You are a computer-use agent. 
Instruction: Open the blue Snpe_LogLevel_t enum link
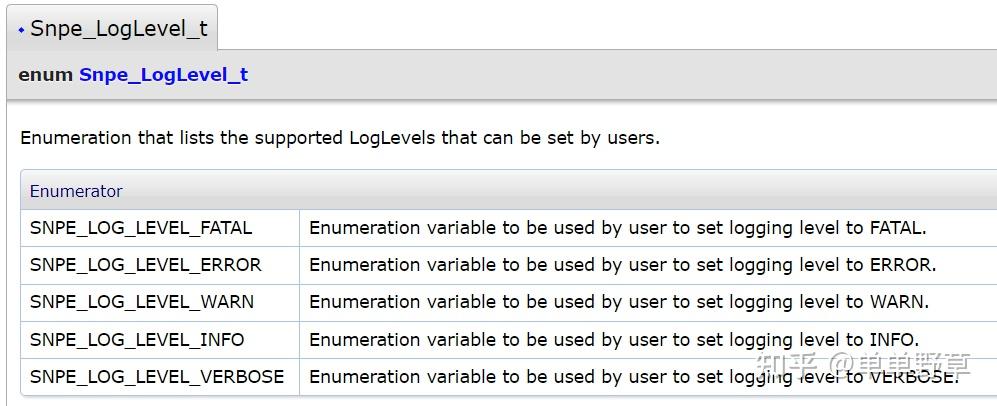[163, 75]
